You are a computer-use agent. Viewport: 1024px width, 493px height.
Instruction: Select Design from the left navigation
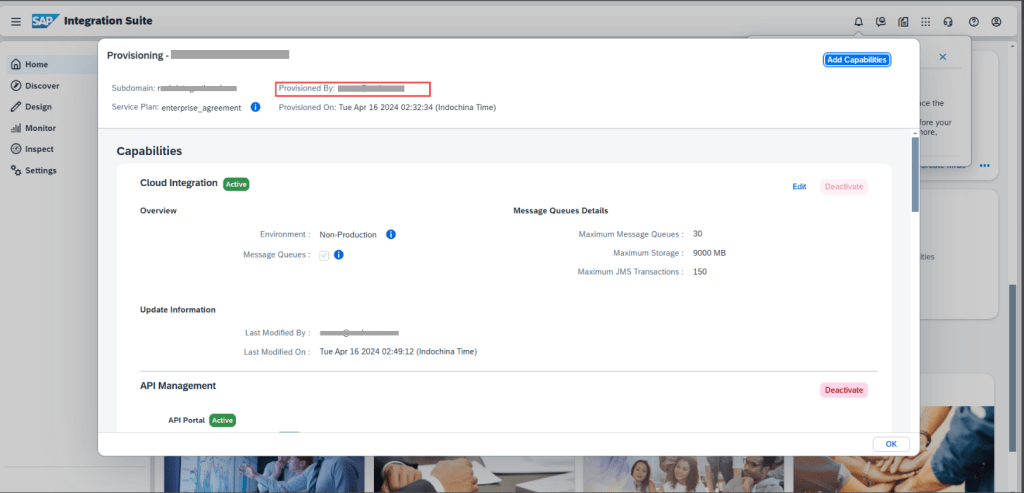pos(38,107)
